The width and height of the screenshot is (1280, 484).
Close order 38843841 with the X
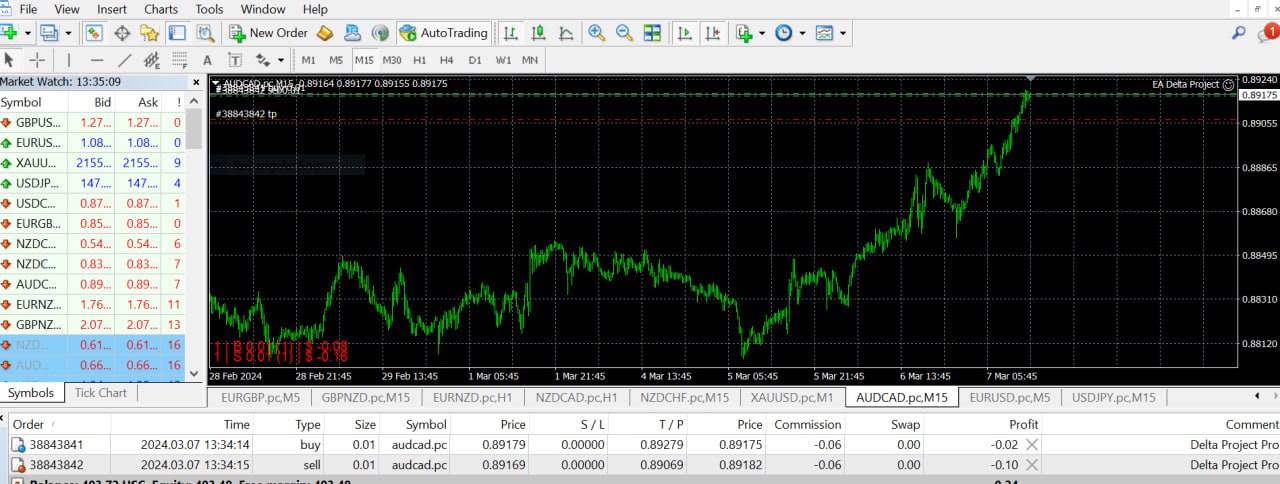pos(1032,444)
